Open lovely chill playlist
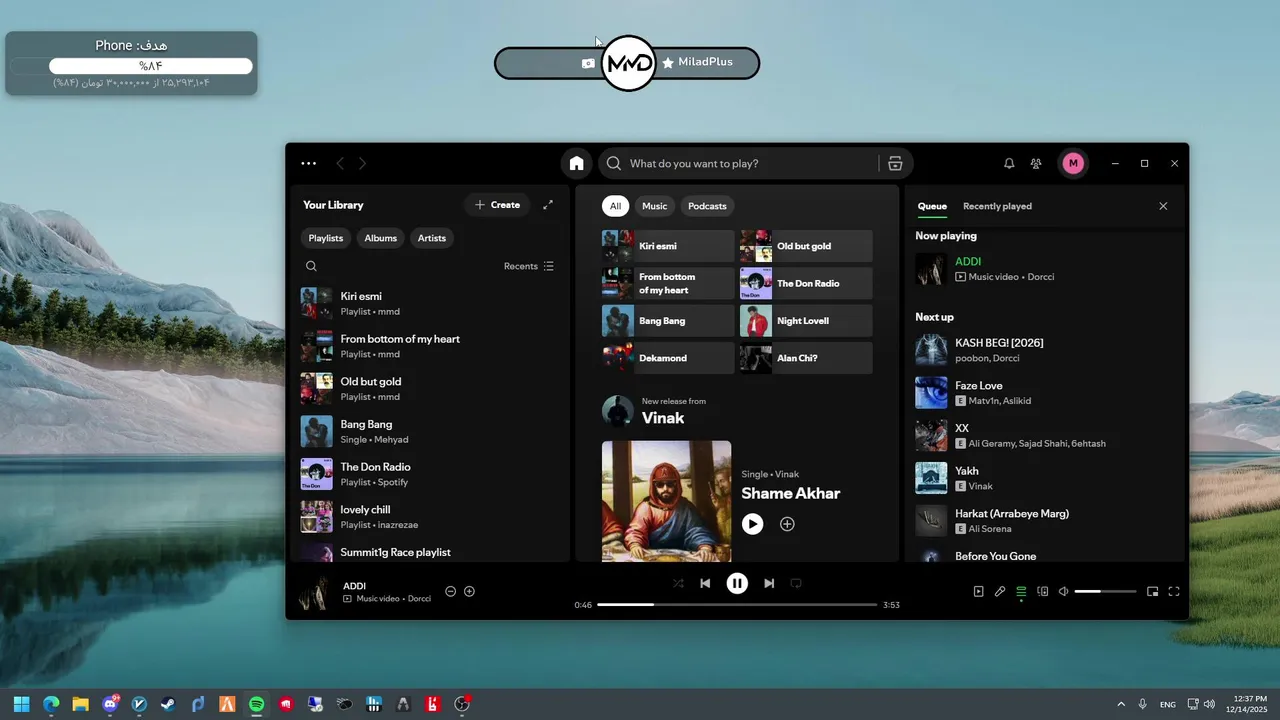Screen dimensions: 1280x720 click(x=430, y=516)
